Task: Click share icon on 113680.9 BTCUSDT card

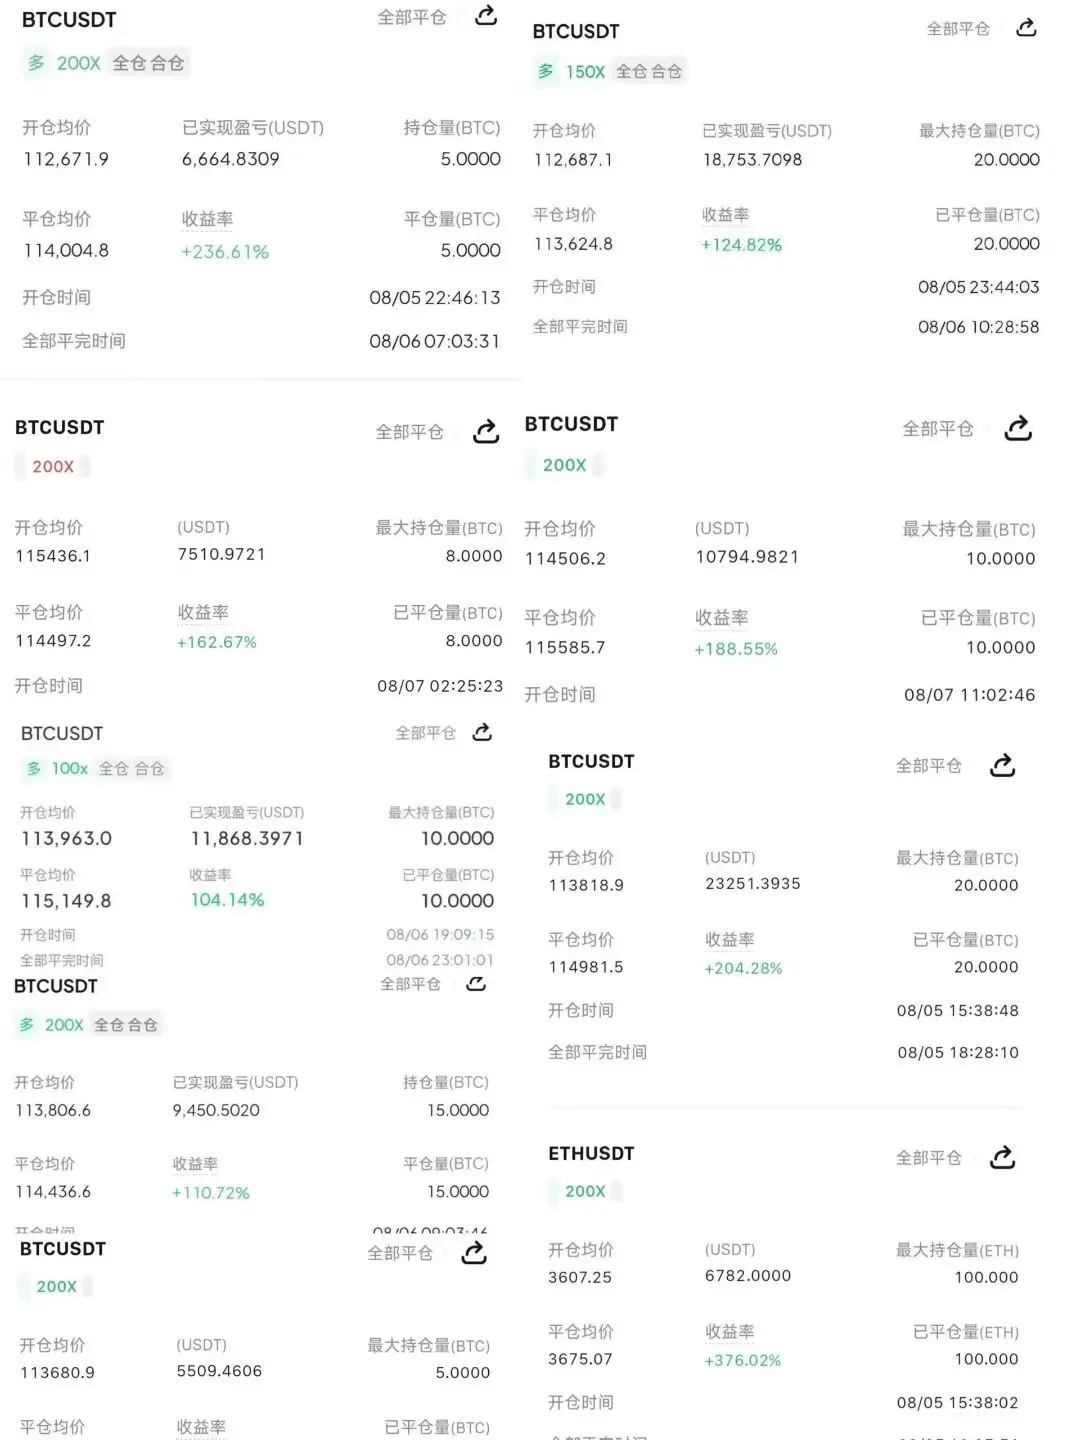Action: pyautogui.click(x=474, y=1253)
